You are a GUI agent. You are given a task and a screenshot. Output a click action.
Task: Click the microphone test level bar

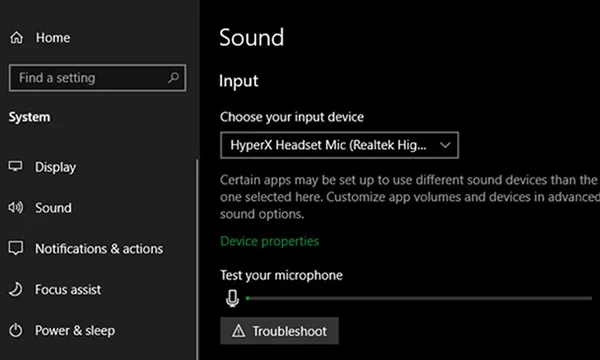pyautogui.click(x=419, y=298)
